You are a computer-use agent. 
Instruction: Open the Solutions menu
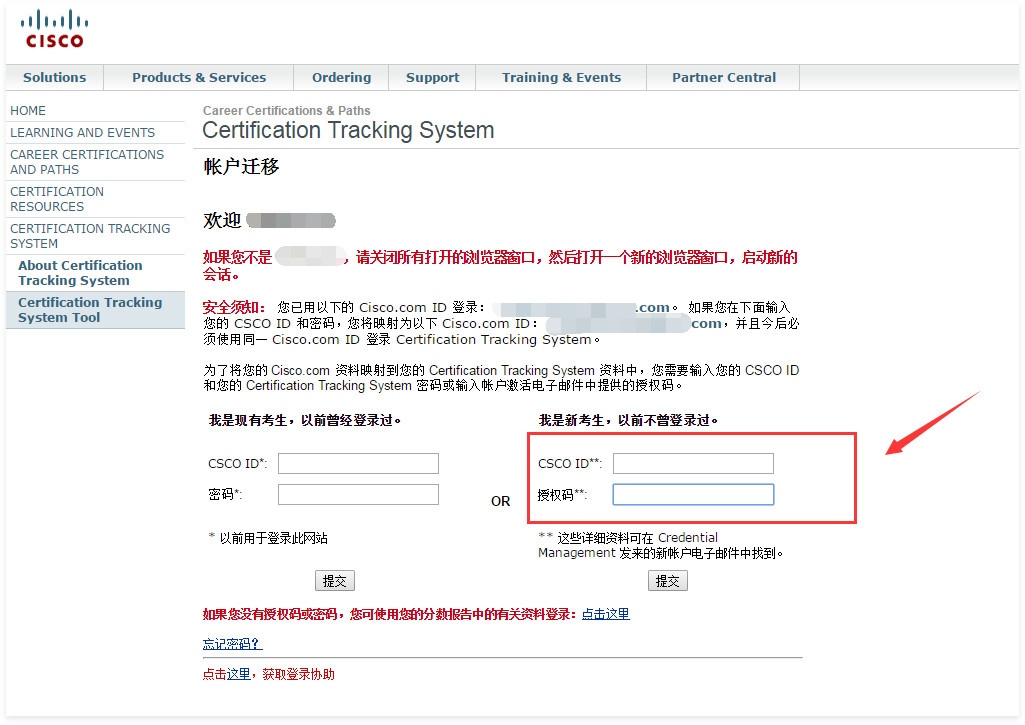(x=54, y=77)
